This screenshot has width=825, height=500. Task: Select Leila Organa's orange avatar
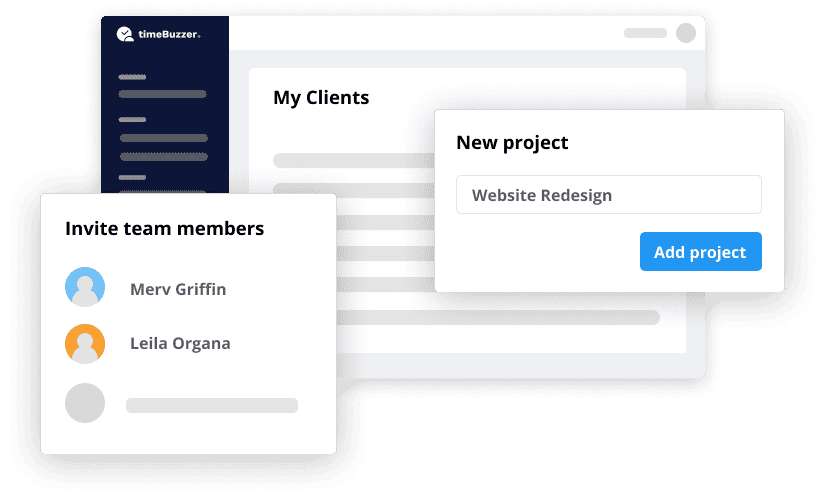point(85,344)
